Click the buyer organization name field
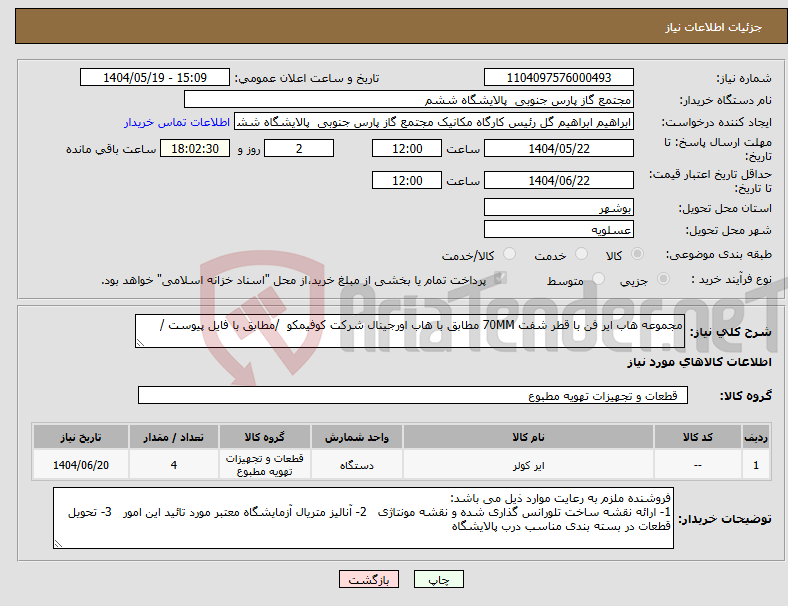 [x=409, y=99]
